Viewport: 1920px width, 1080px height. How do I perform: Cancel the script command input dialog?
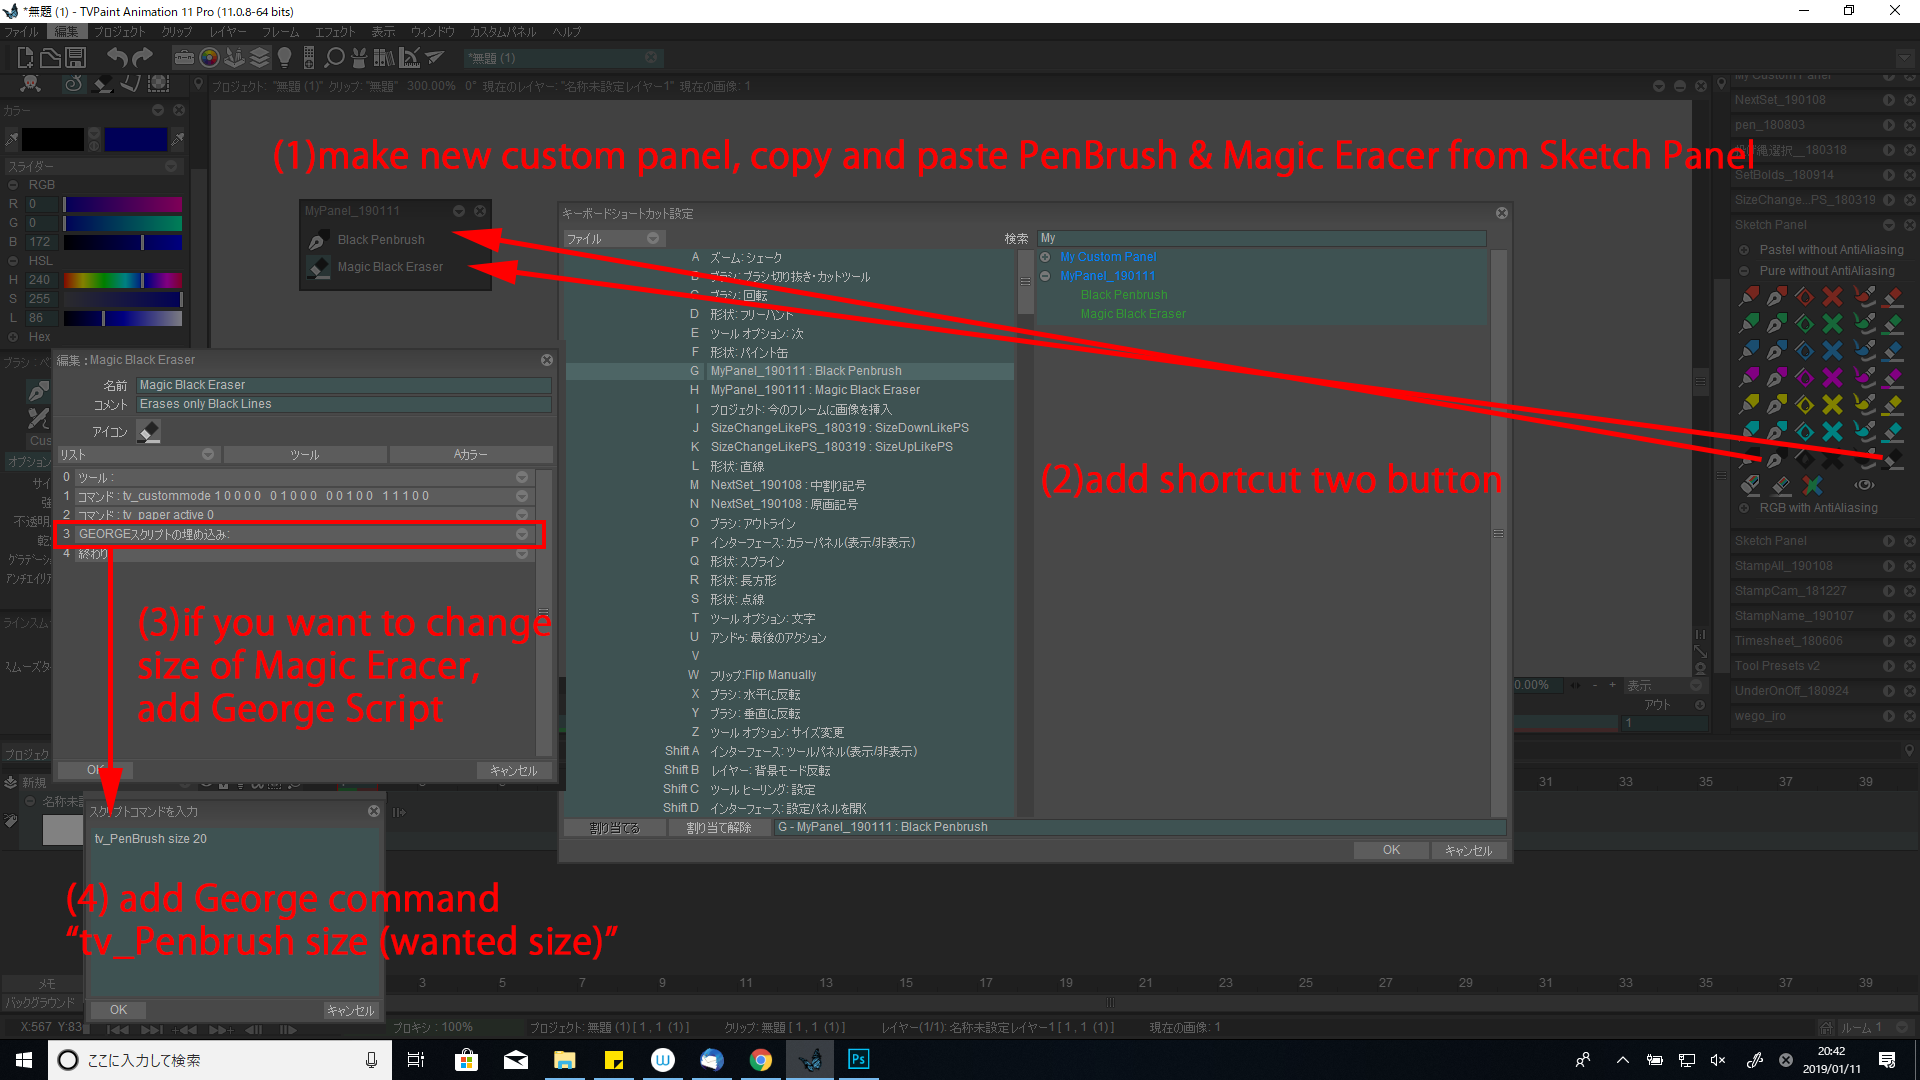pos(351,1011)
